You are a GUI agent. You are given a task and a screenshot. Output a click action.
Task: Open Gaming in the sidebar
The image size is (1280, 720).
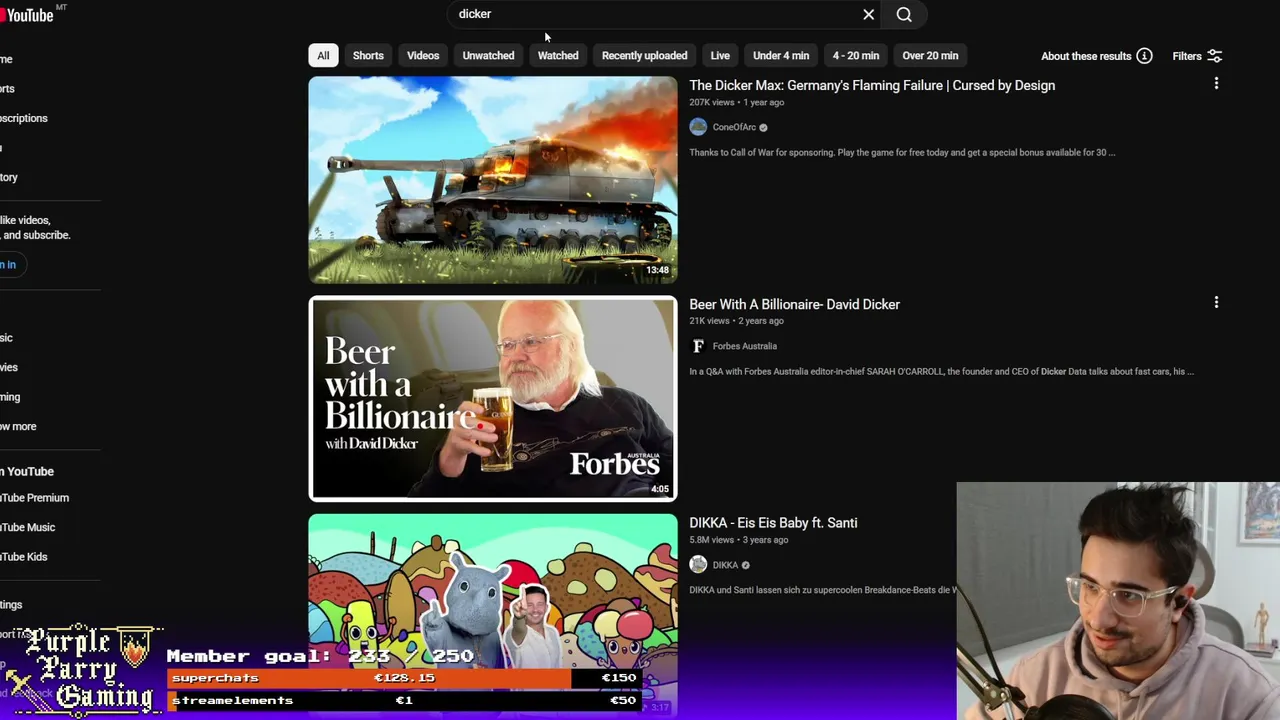(x=11, y=397)
